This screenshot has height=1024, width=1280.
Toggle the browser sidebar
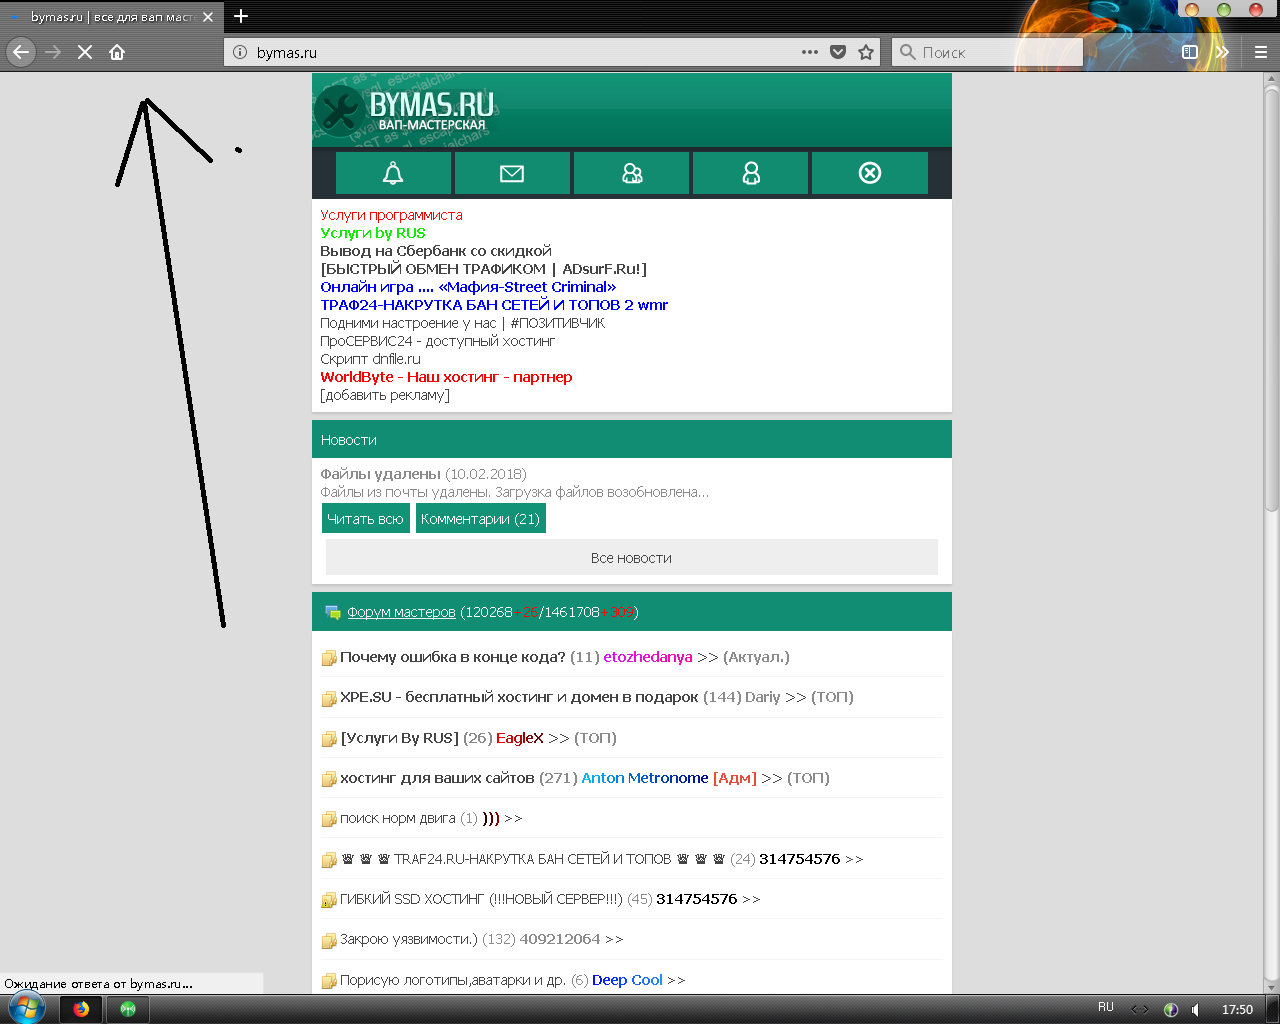(x=1190, y=52)
